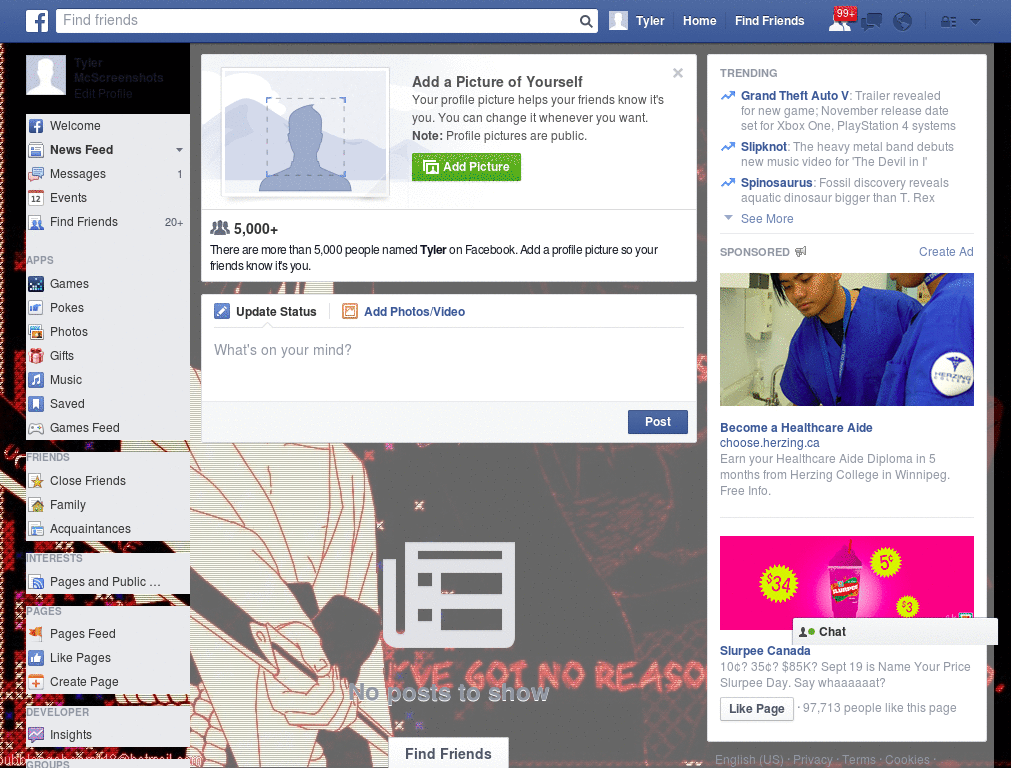This screenshot has height=768, width=1024.
Task: Open Find Friends in the top bar
Action: (769, 21)
